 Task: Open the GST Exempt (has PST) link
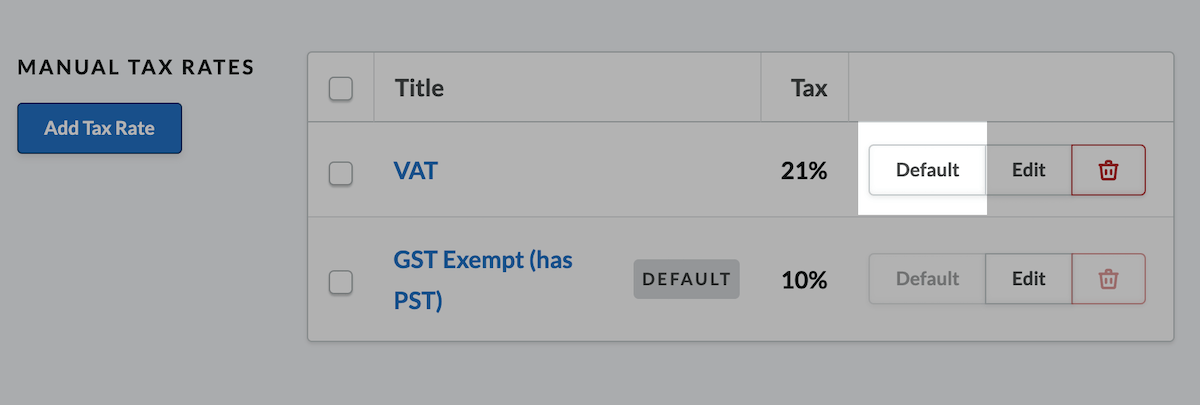click(484, 280)
